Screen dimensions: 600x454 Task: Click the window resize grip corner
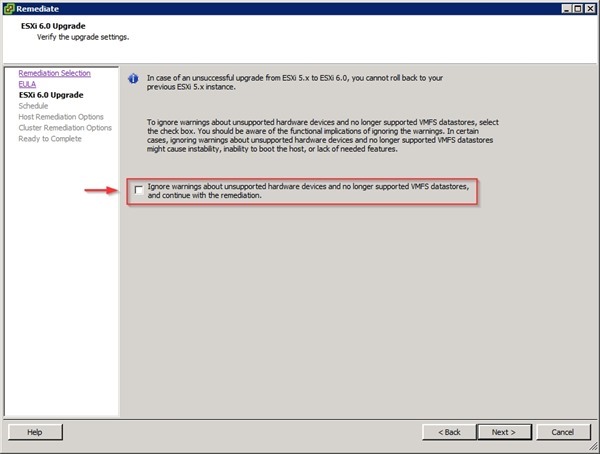[x=593, y=446]
